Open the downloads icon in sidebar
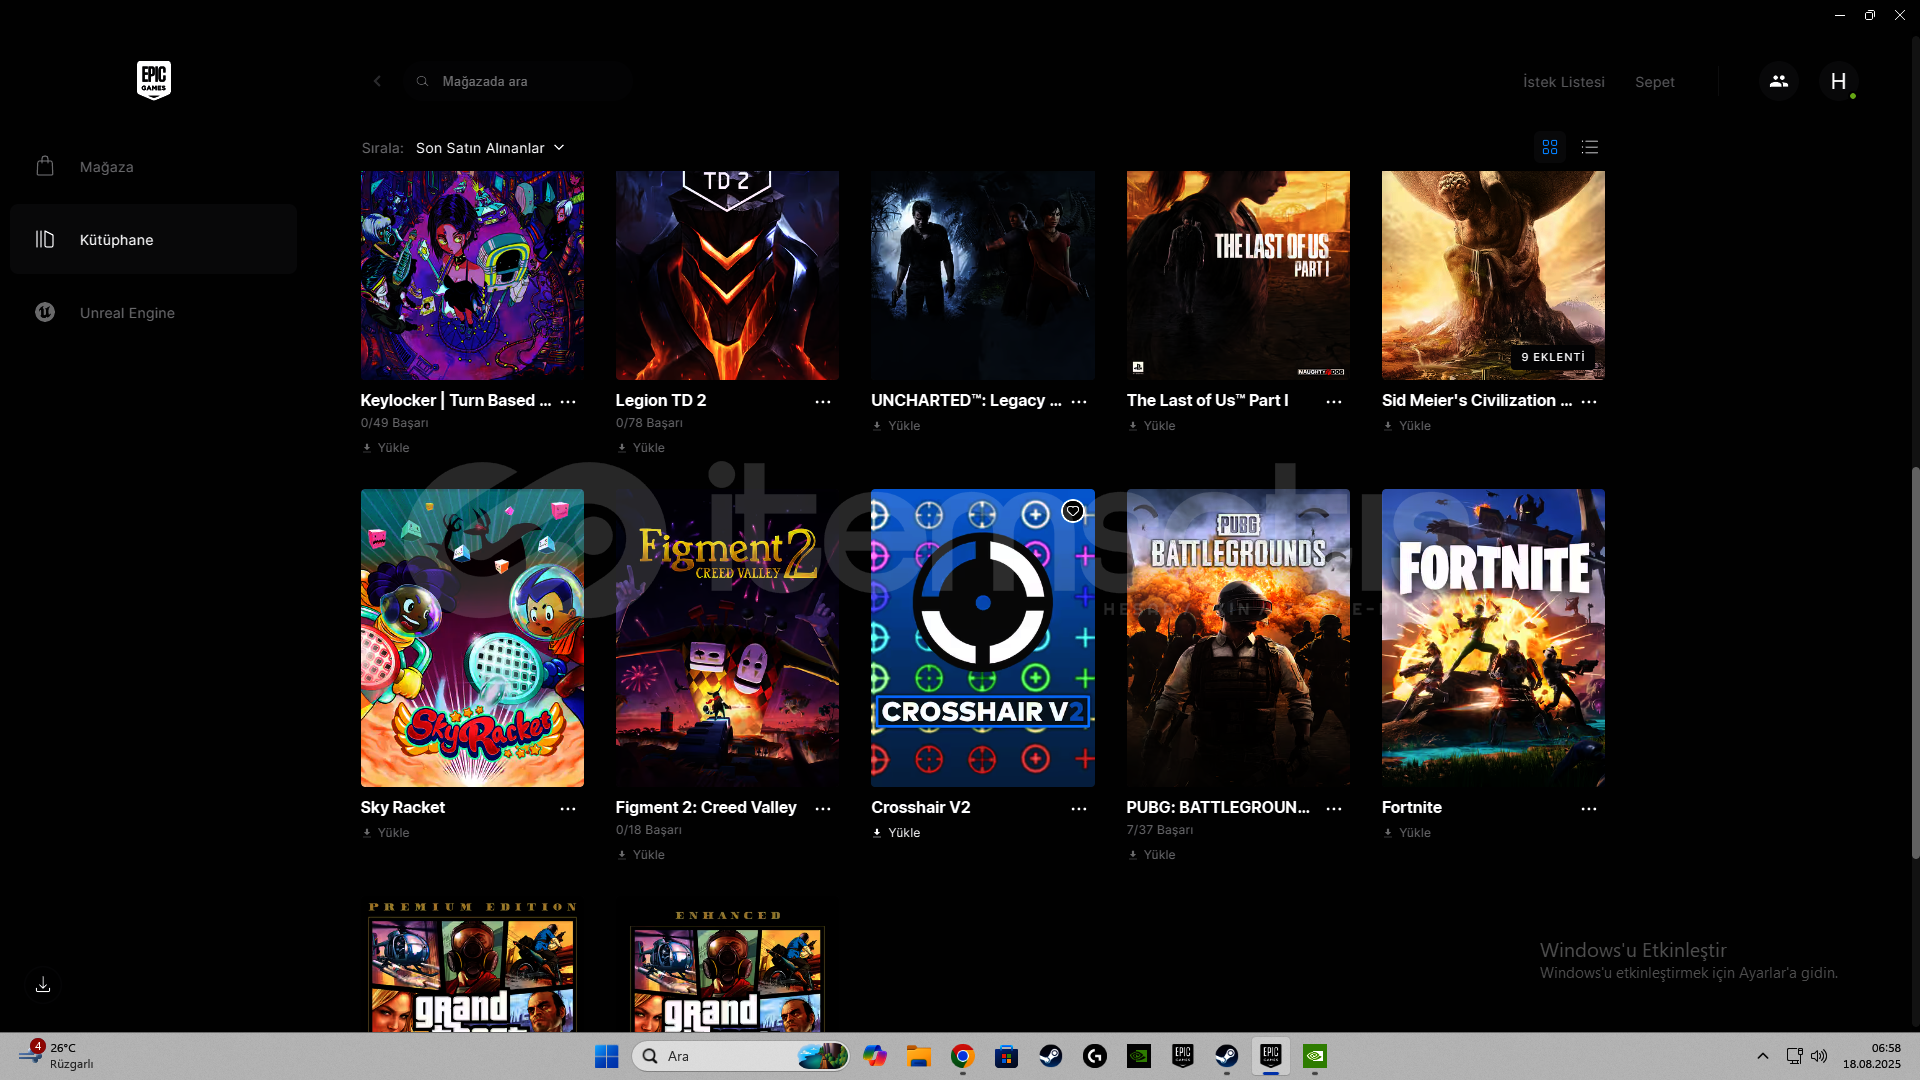The image size is (1920, 1080). point(43,985)
